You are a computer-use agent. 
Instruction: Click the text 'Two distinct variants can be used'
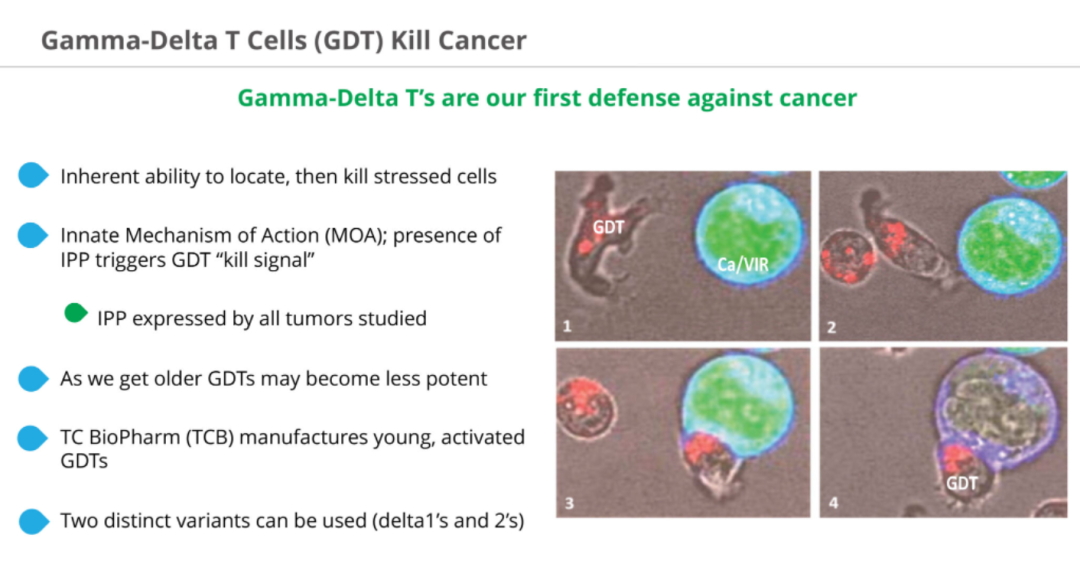pyautogui.click(x=214, y=521)
